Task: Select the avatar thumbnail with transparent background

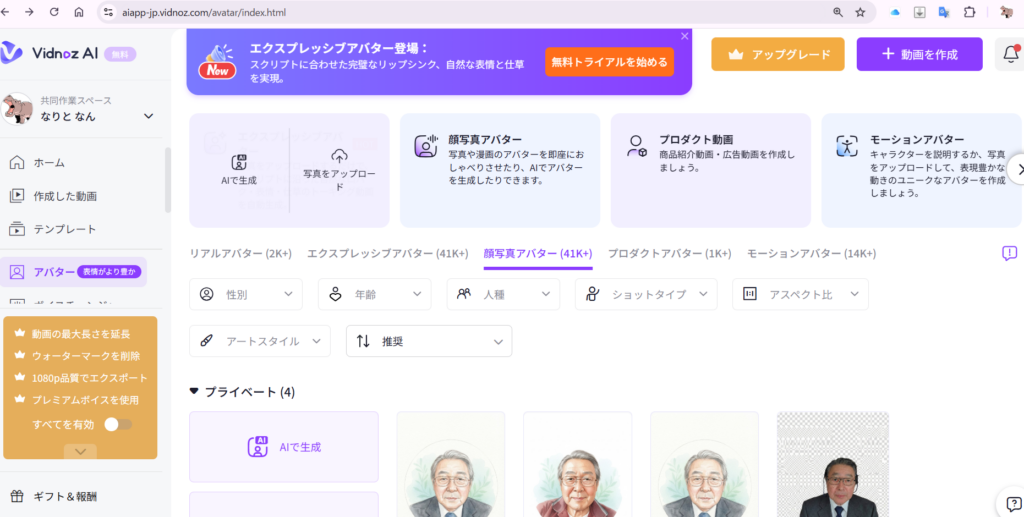Action: (x=832, y=464)
